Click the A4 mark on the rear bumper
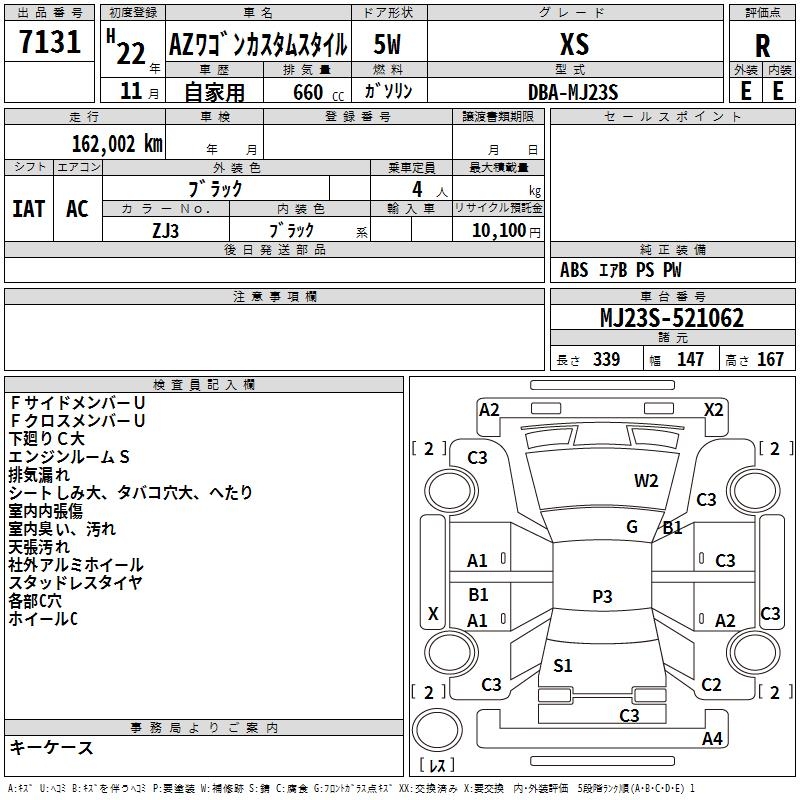Screen dimensions: 800x800 point(712,738)
